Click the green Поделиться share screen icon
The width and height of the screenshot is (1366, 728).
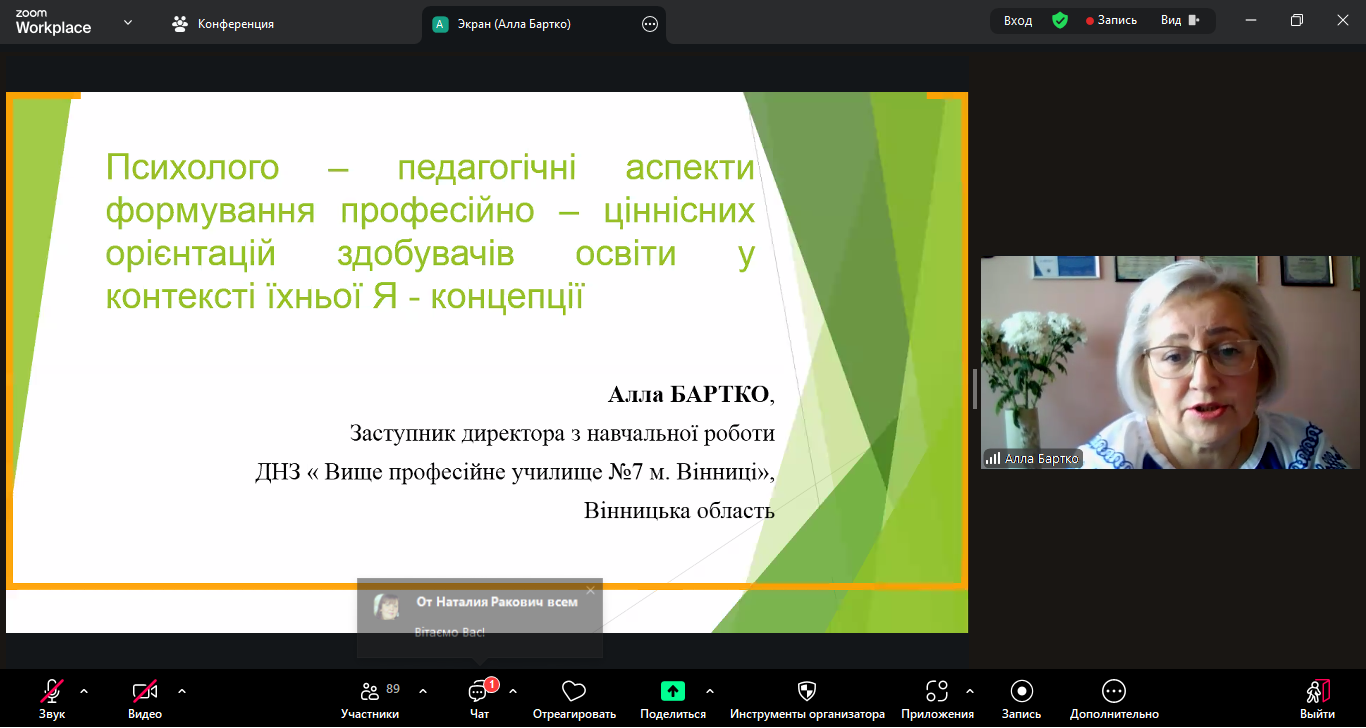click(673, 691)
